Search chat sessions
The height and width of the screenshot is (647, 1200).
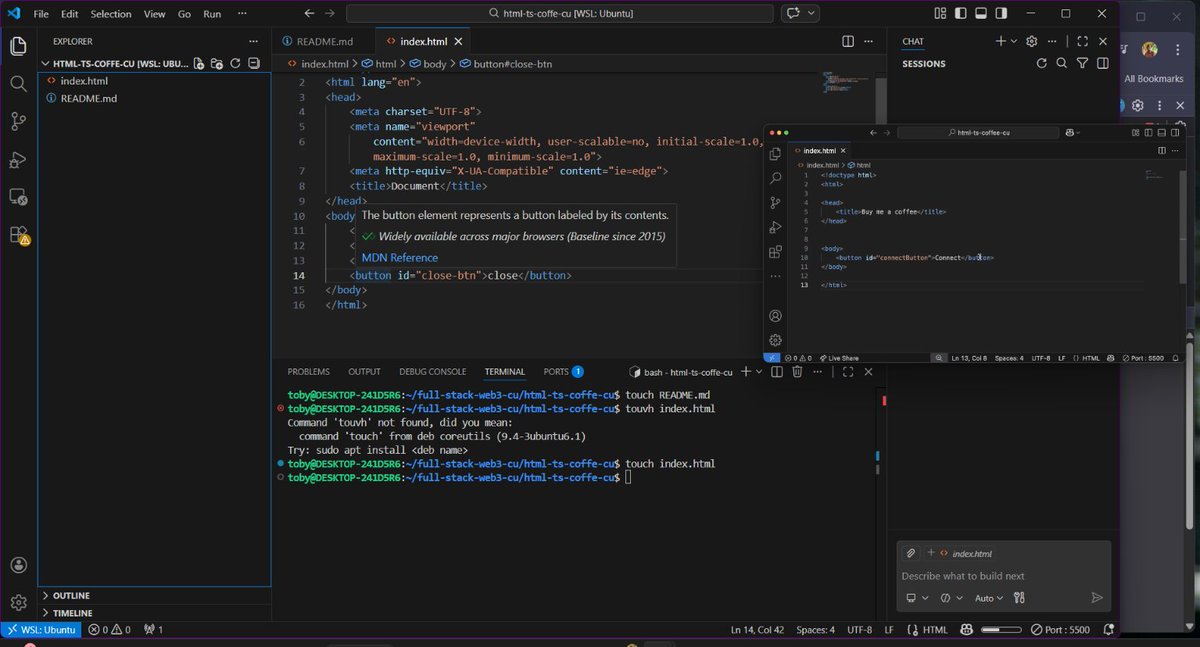(x=1062, y=63)
